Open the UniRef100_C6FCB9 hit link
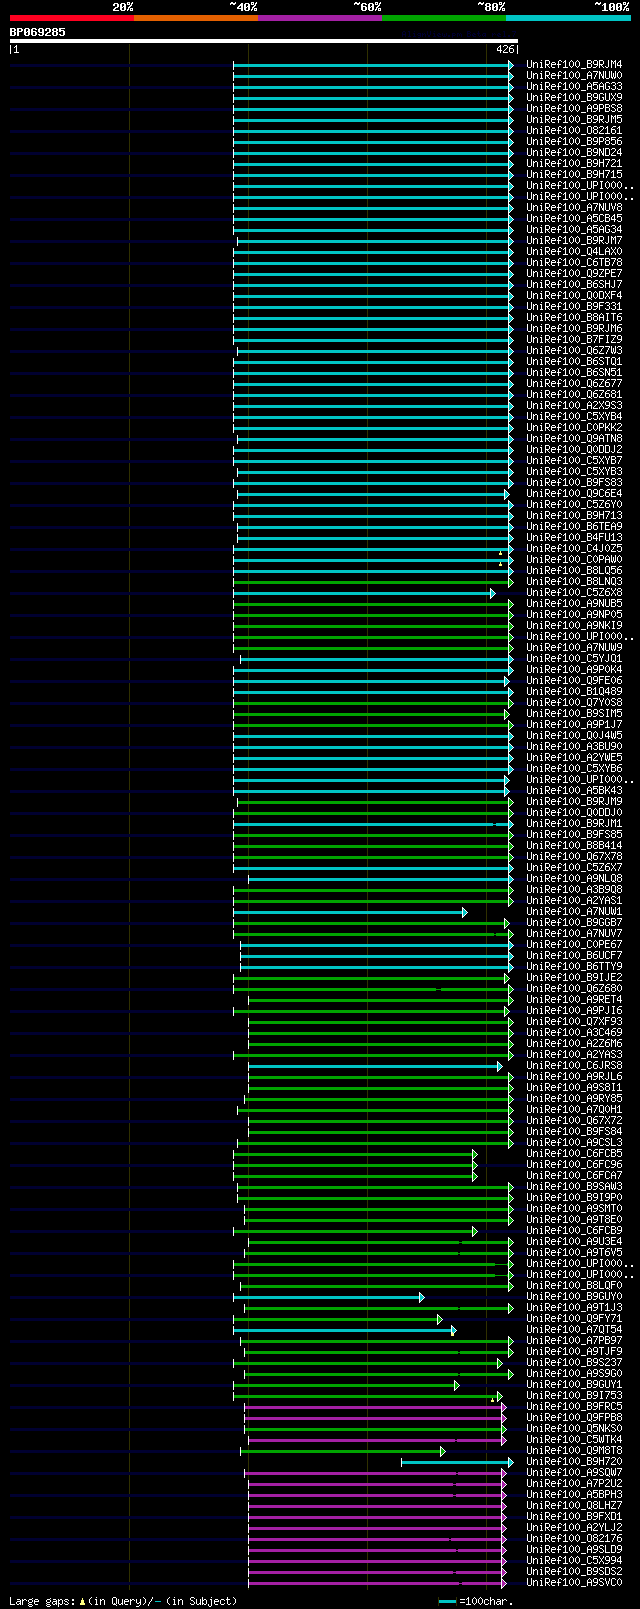 click(574, 1230)
